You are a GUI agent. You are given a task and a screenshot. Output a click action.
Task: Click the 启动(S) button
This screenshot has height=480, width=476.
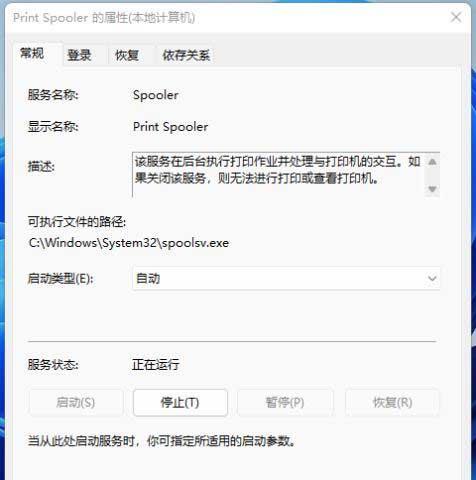[x=76, y=402]
